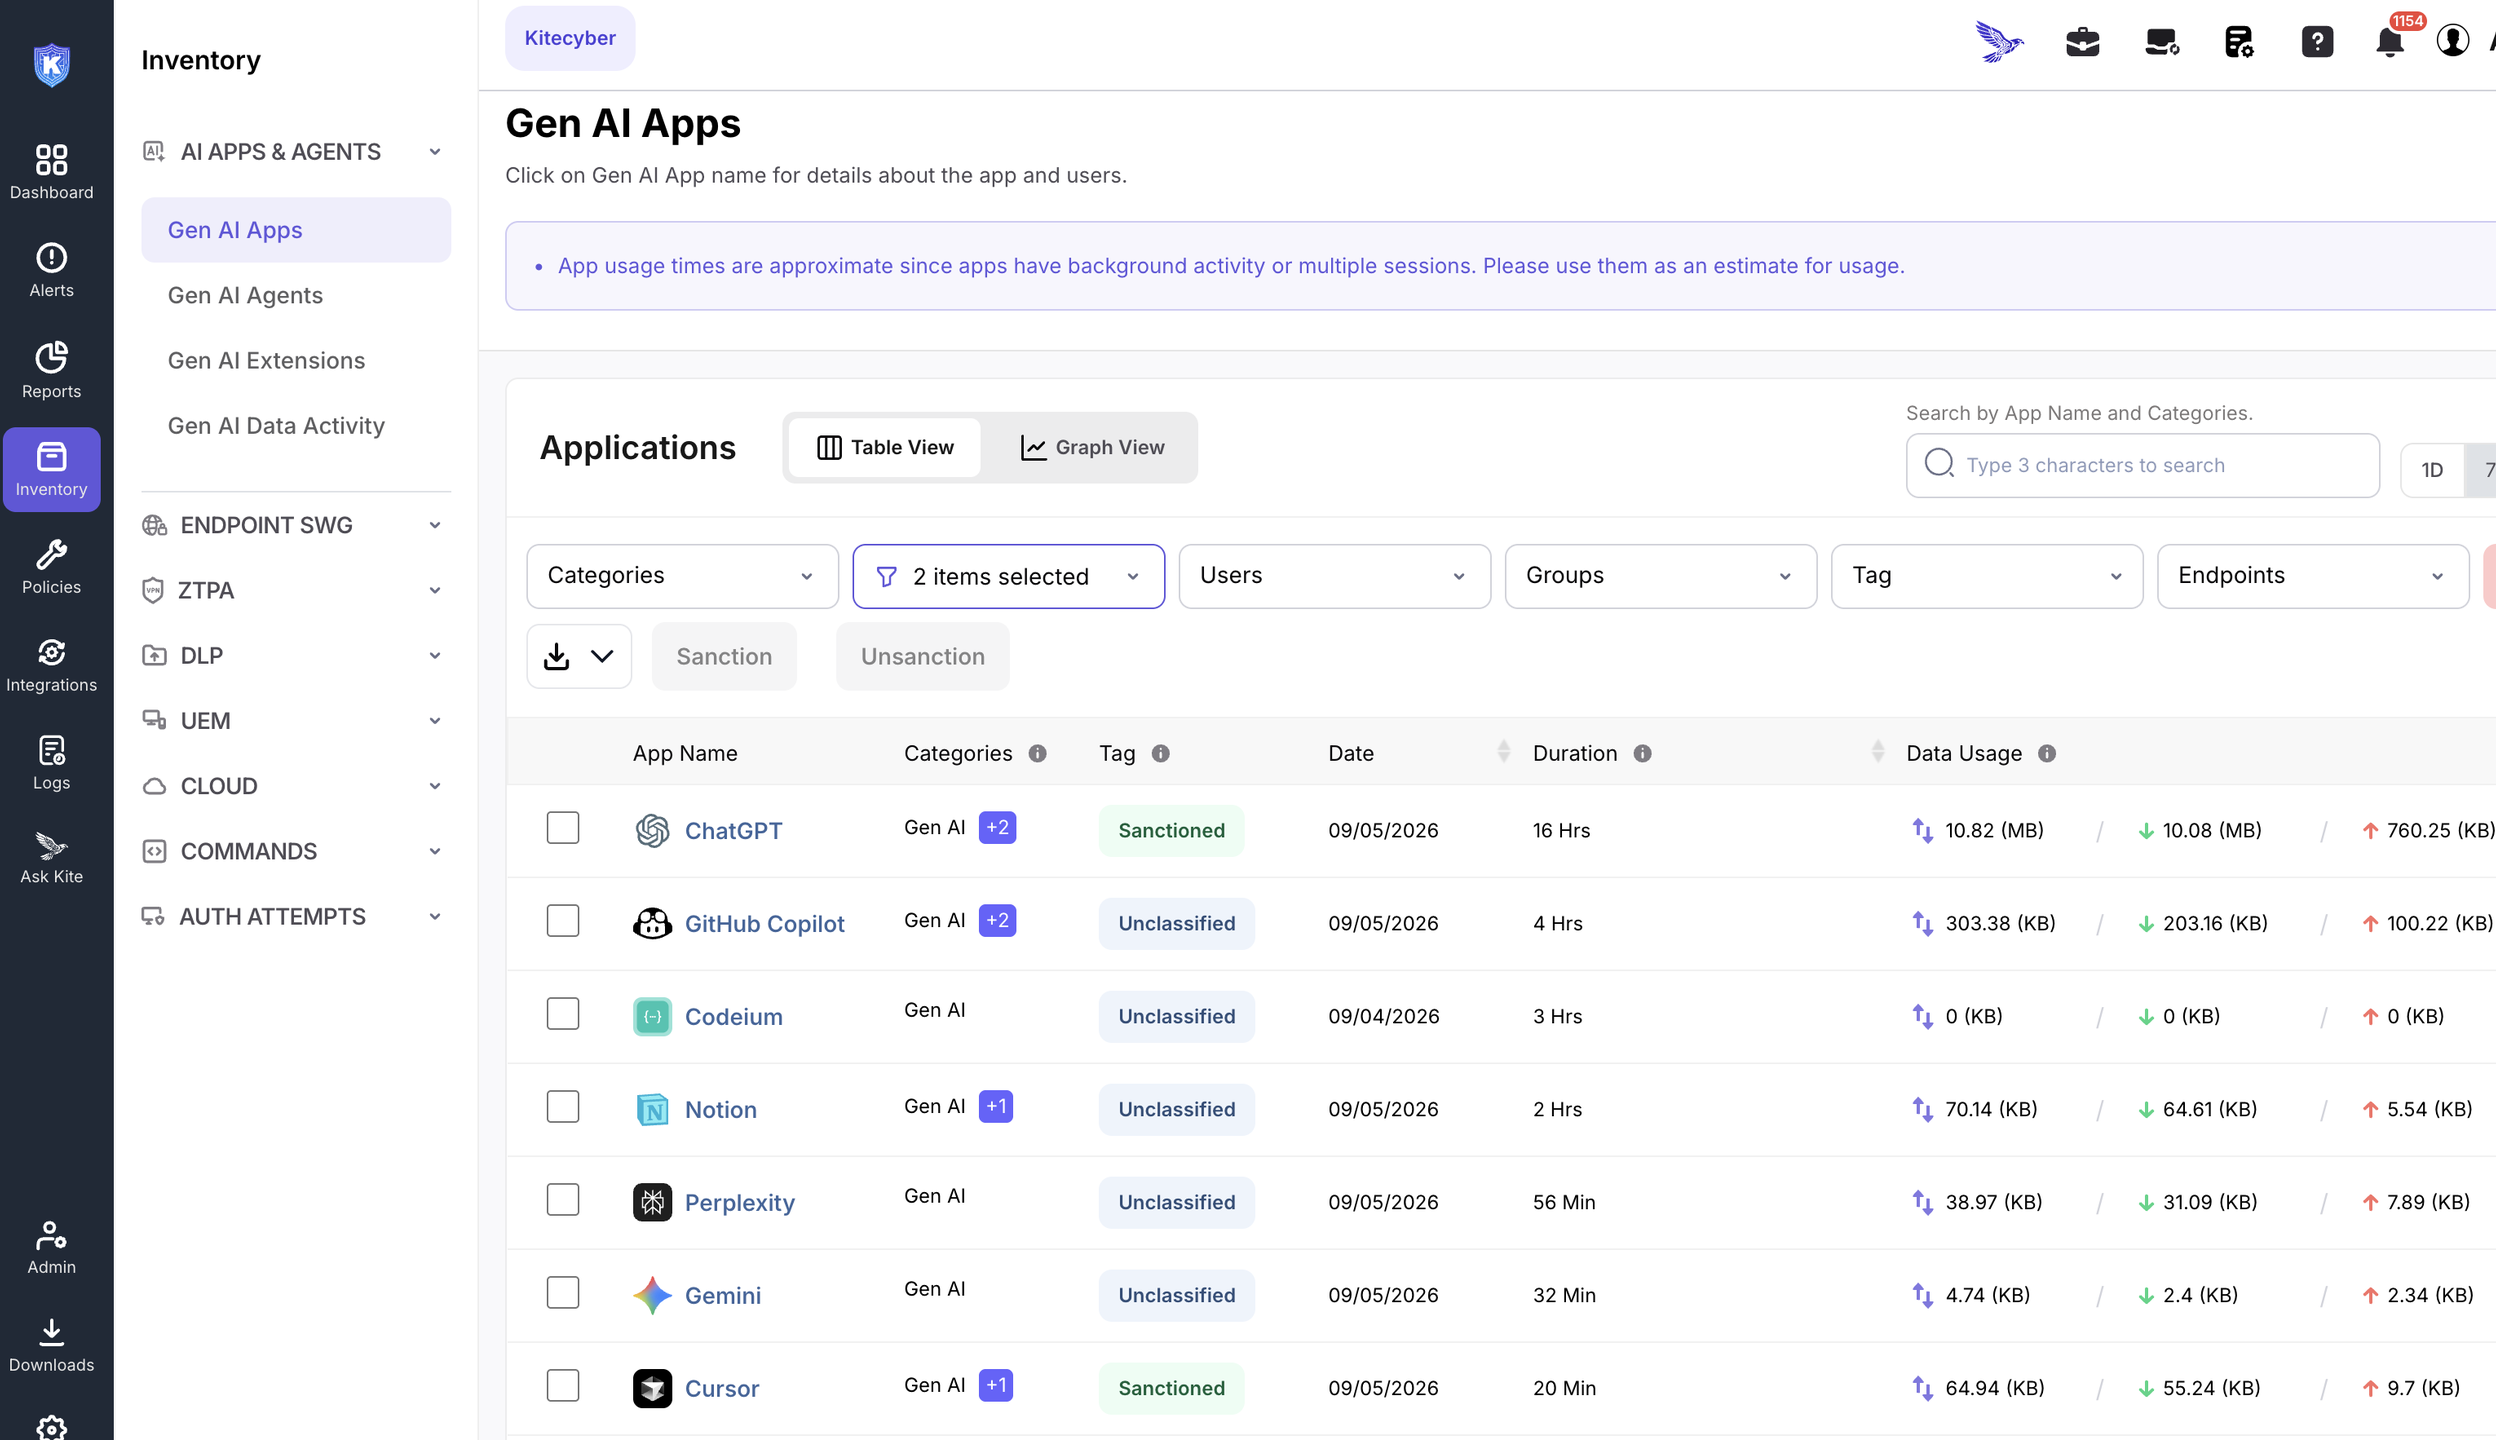Go to Reports in the left rail
This screenshot has height=1440, width=2496.
[51, 370]
